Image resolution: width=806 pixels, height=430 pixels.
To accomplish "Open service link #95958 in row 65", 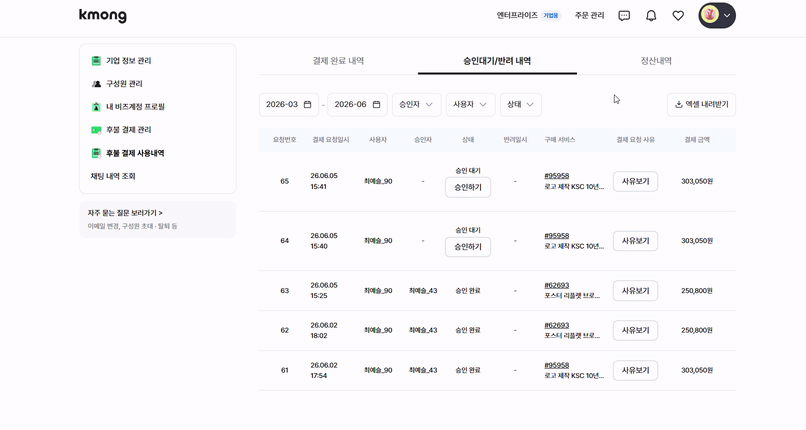I will pyautogui.click(x=557, y=176).
